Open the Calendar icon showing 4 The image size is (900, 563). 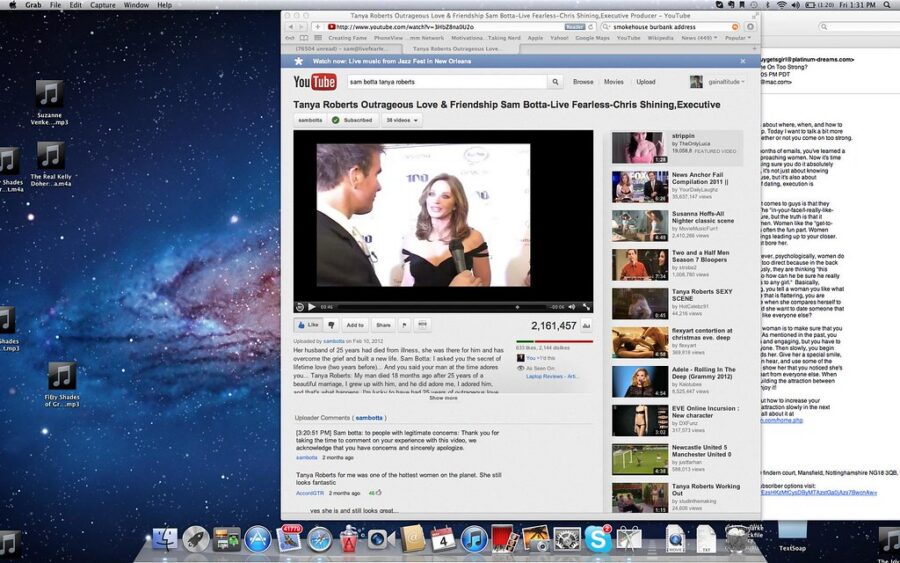444,539
